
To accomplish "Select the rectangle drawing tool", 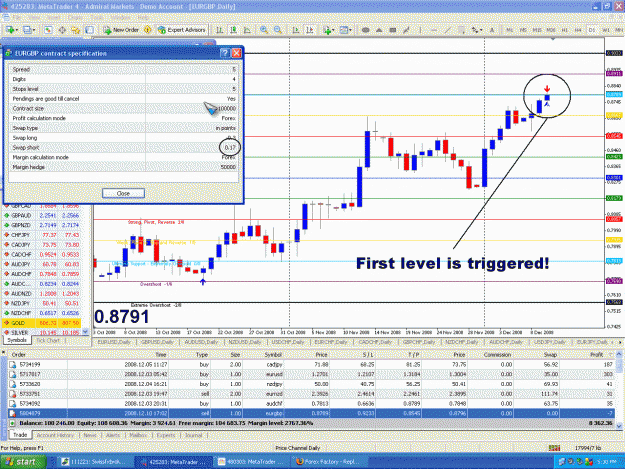I will pyautogui.click(x=393, y=30).
